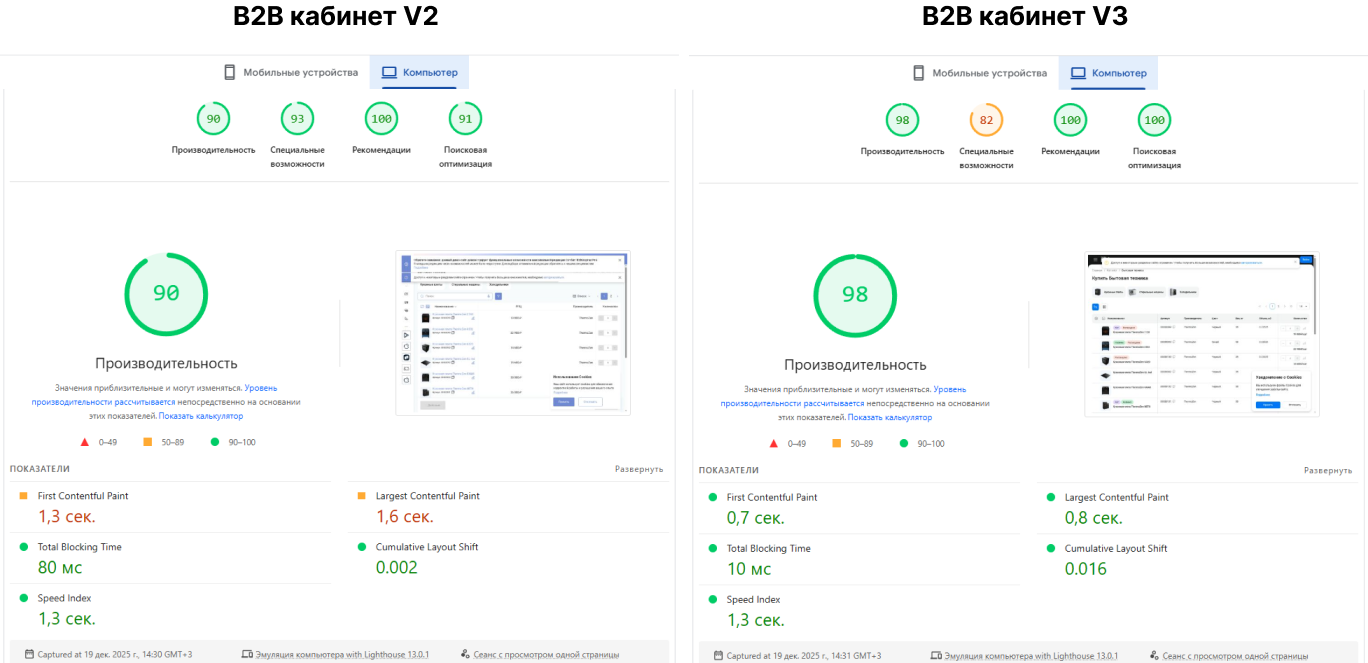Click the small 90 performance gauge in left report
The height and width of the screenshot is (663, 1368).
coord(213,119)
